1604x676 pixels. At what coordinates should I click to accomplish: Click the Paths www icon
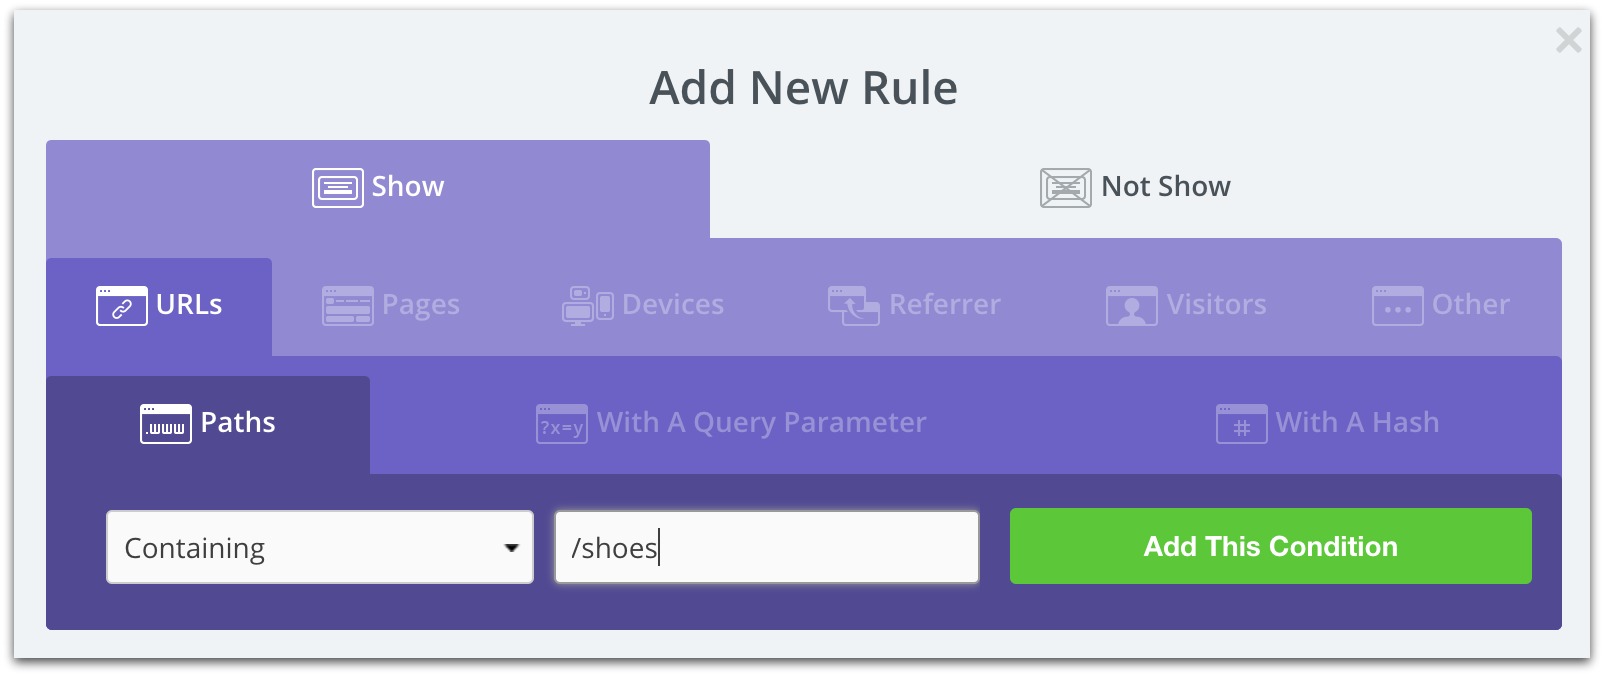coord(165,424)
